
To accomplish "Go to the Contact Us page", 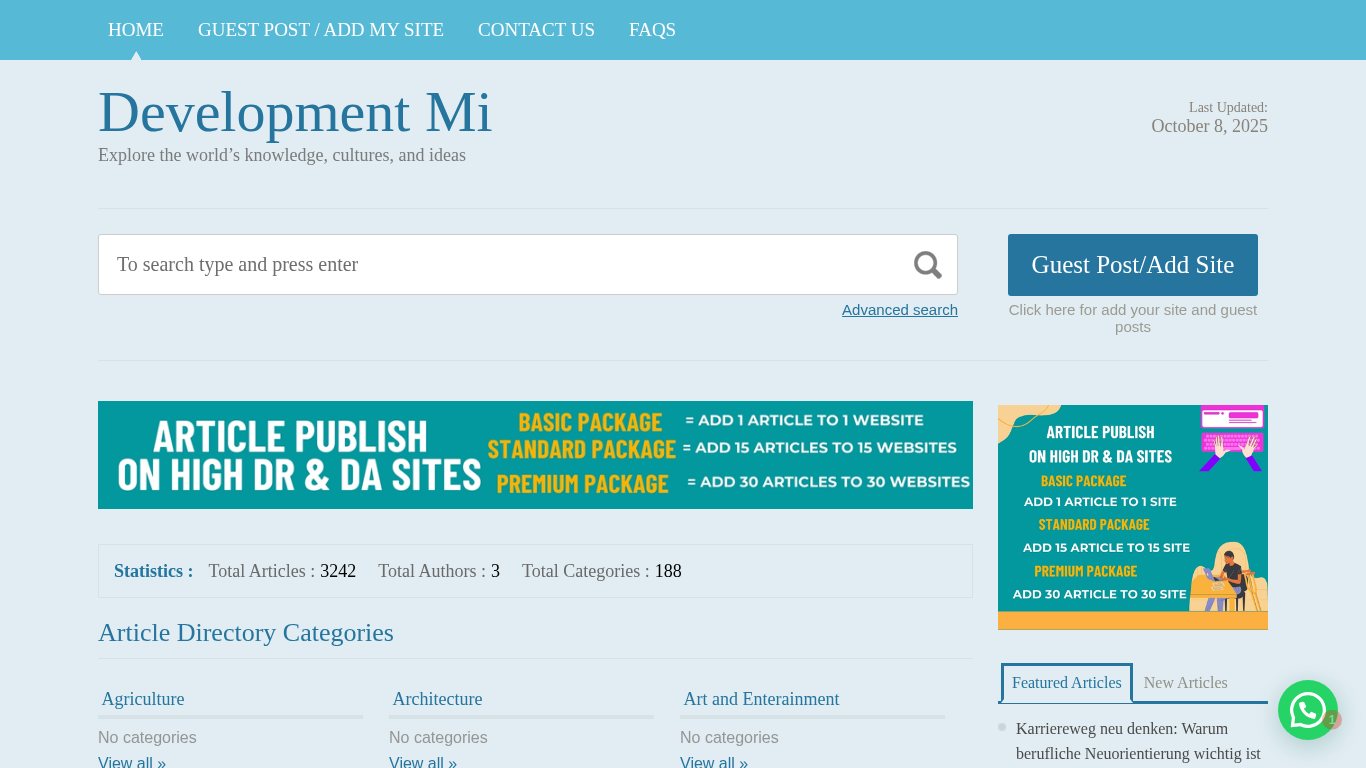I will [x=536, y=30].
